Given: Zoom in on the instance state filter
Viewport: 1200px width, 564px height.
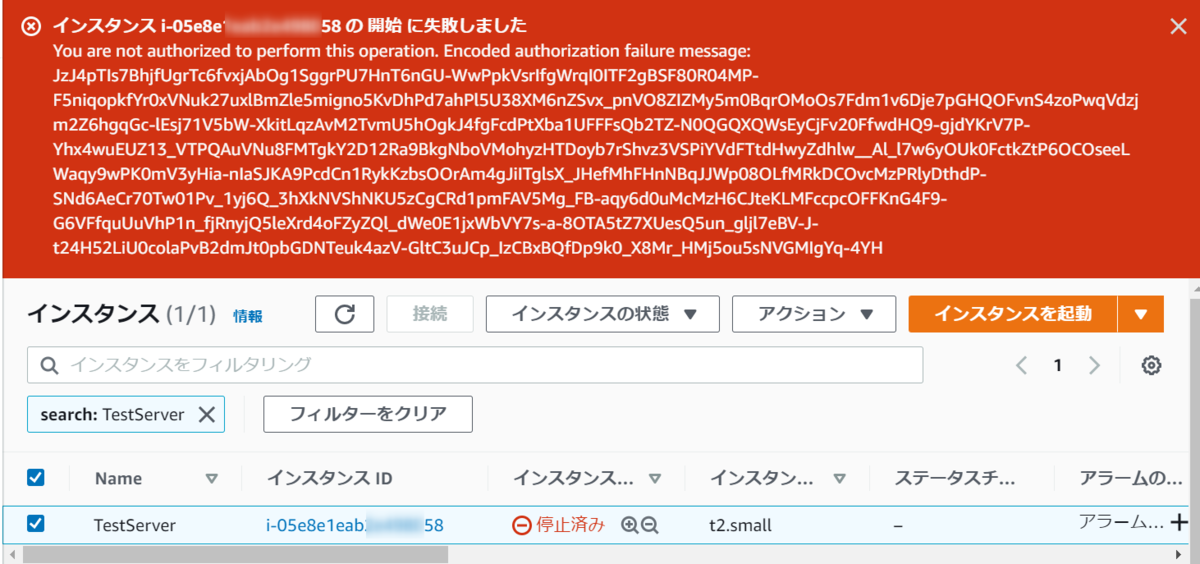Looking at the screenshot, I should click(629, 525).
